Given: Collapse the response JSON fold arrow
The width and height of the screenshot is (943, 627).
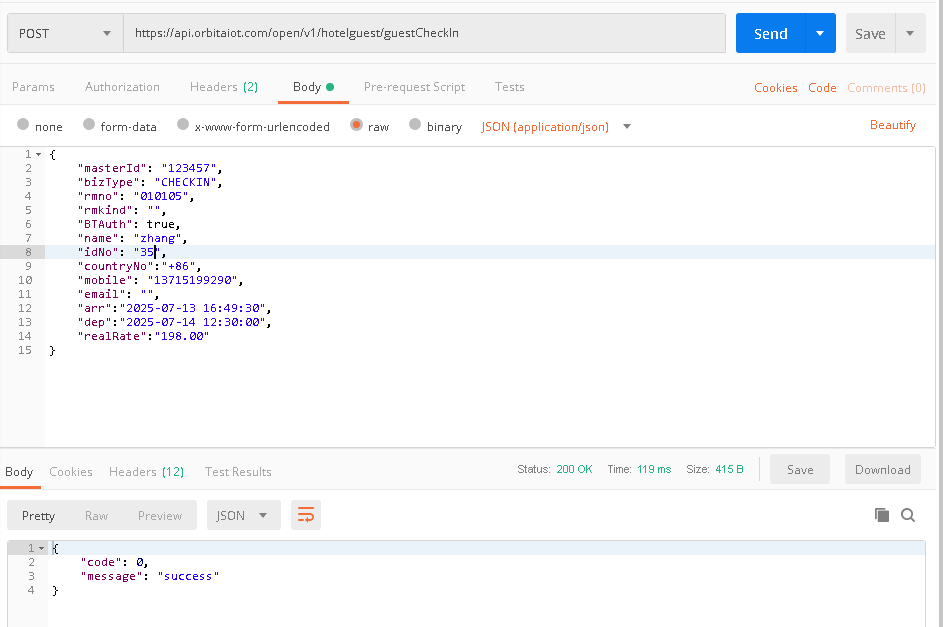Looking at the screenshot, I should click(x=42, y=549).
